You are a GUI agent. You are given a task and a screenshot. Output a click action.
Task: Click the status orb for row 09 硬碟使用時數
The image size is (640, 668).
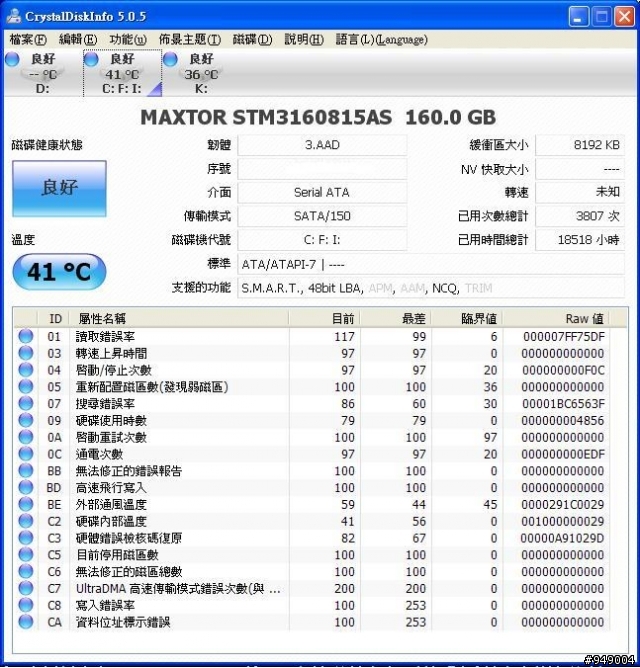pos(26,420)
